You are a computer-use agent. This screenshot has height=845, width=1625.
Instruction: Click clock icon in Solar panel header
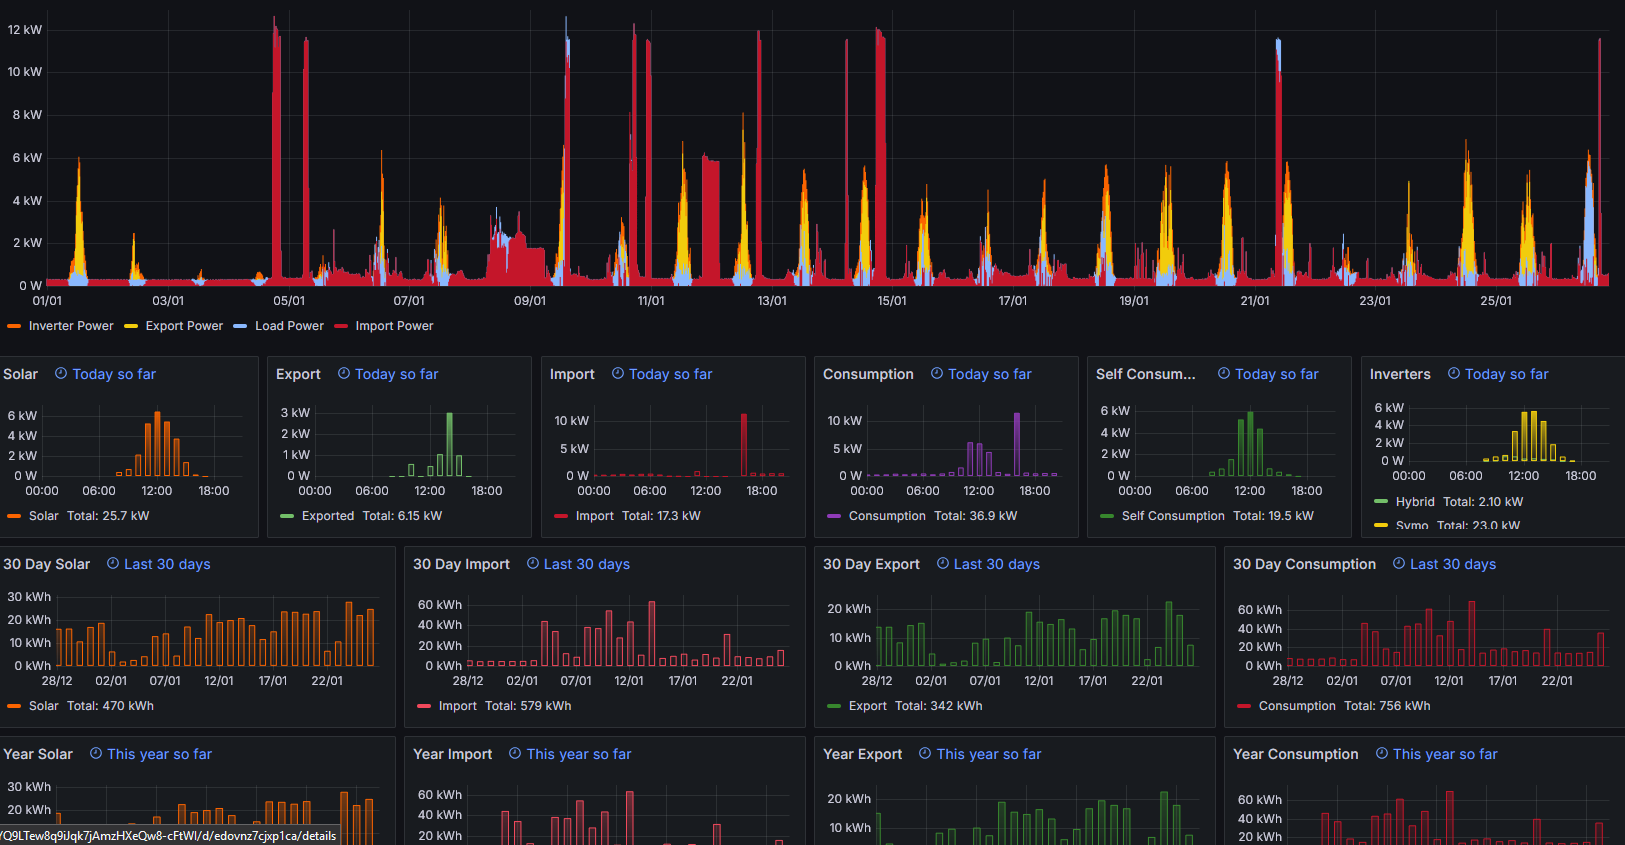[61, 373]
